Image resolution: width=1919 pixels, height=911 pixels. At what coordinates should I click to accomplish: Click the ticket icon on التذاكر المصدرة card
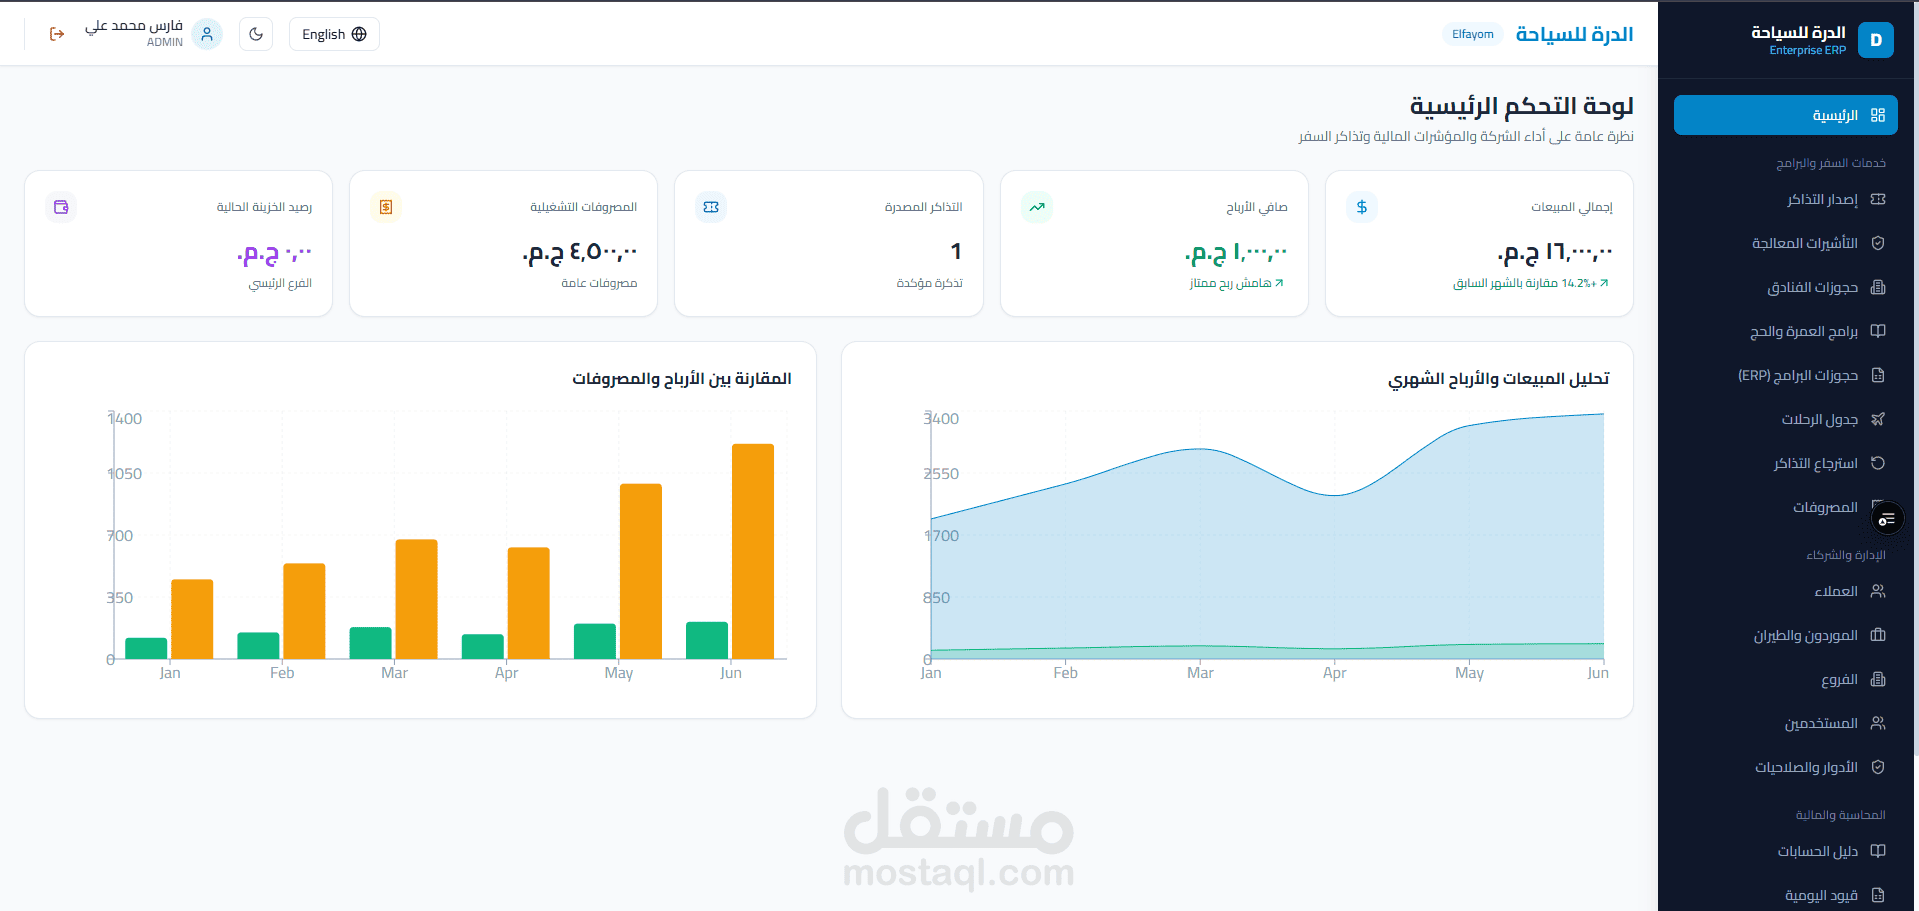click(711, 207)
